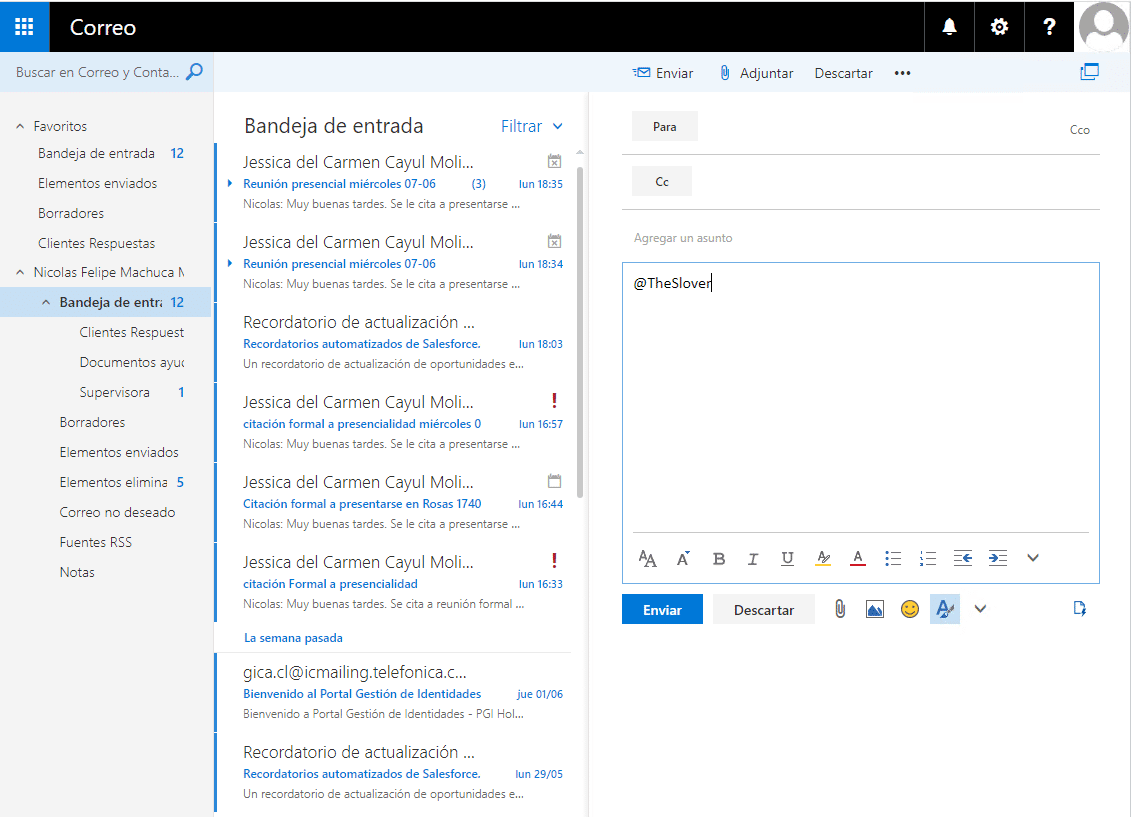Insert an inline picture using image icon
Image resolution: width=1131 pixels, height=817 pixels.
point(875,609)
